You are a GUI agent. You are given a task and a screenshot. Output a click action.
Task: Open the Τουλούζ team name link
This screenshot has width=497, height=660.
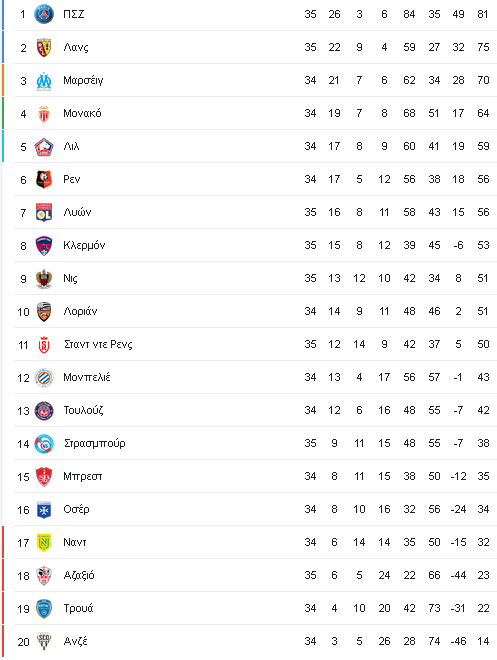coord(83,410)
